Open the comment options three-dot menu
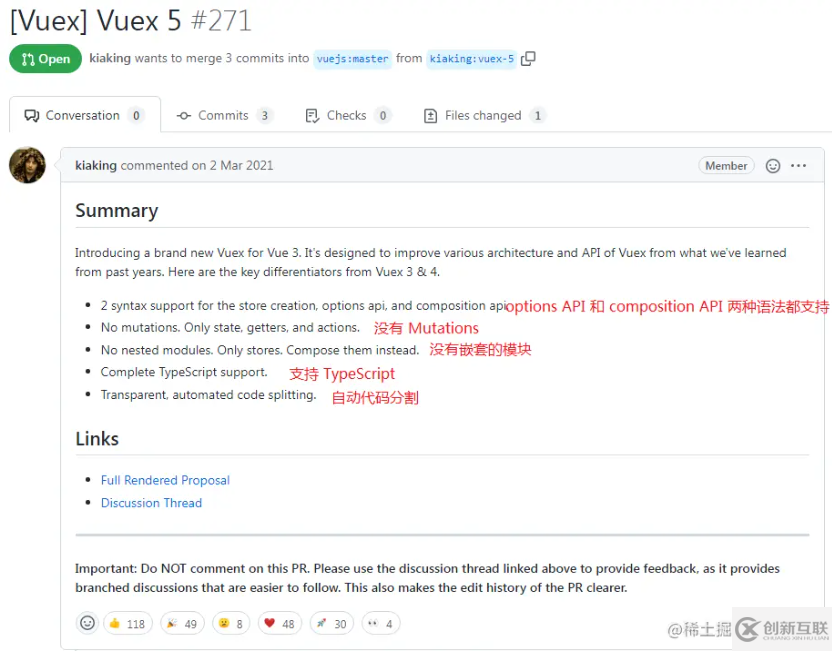Viewport: 832px width, 651px height. coord(798,166)
